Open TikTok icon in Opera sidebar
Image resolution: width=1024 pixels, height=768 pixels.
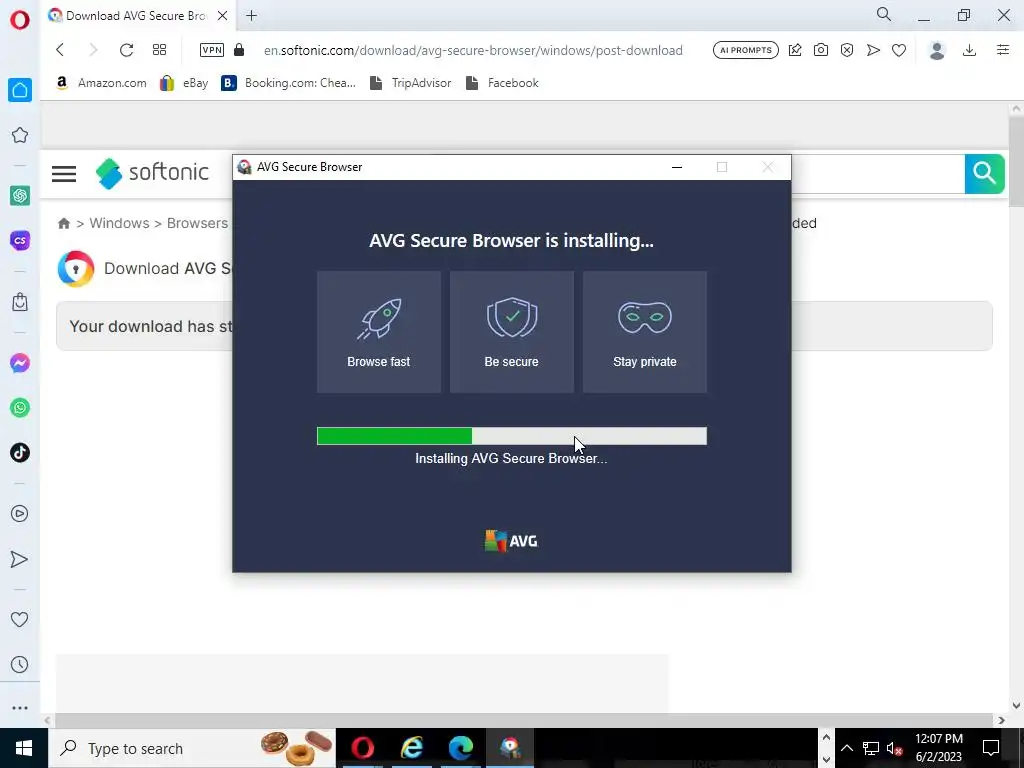tap(20, 453)
